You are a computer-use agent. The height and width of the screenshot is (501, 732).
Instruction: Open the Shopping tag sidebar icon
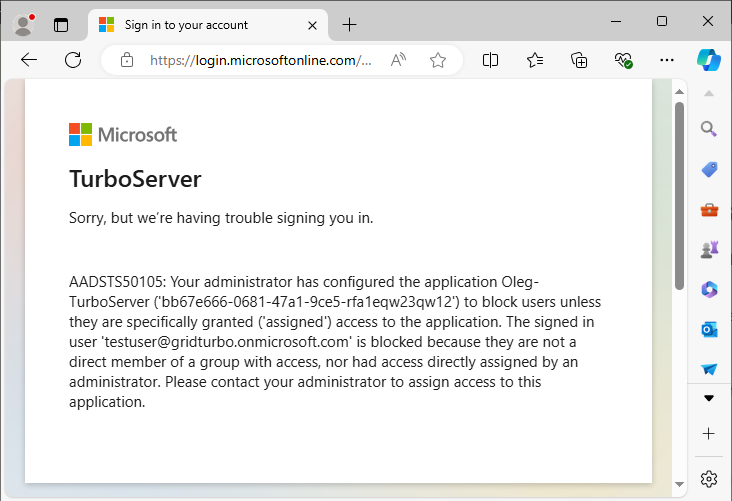click(x=709, y=169)
